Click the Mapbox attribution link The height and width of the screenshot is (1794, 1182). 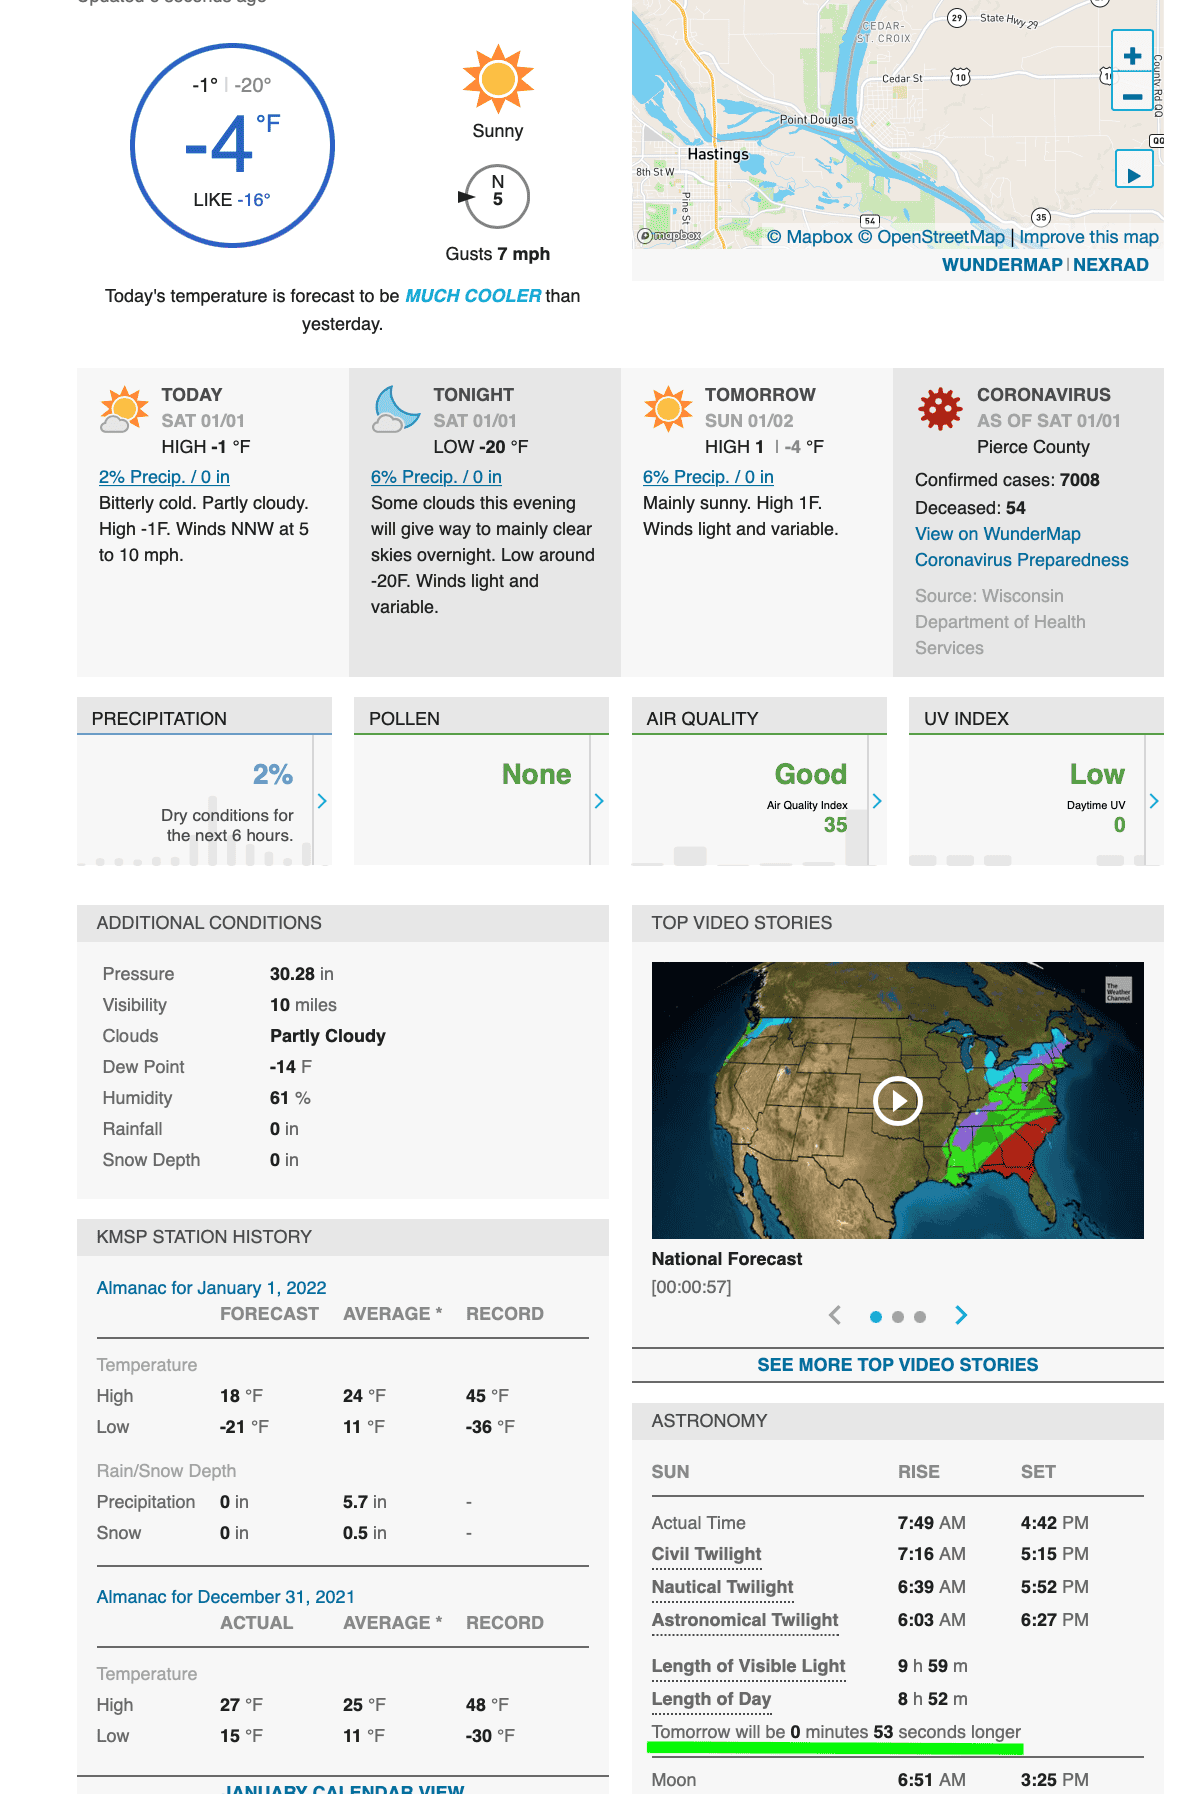pos(810,237)
